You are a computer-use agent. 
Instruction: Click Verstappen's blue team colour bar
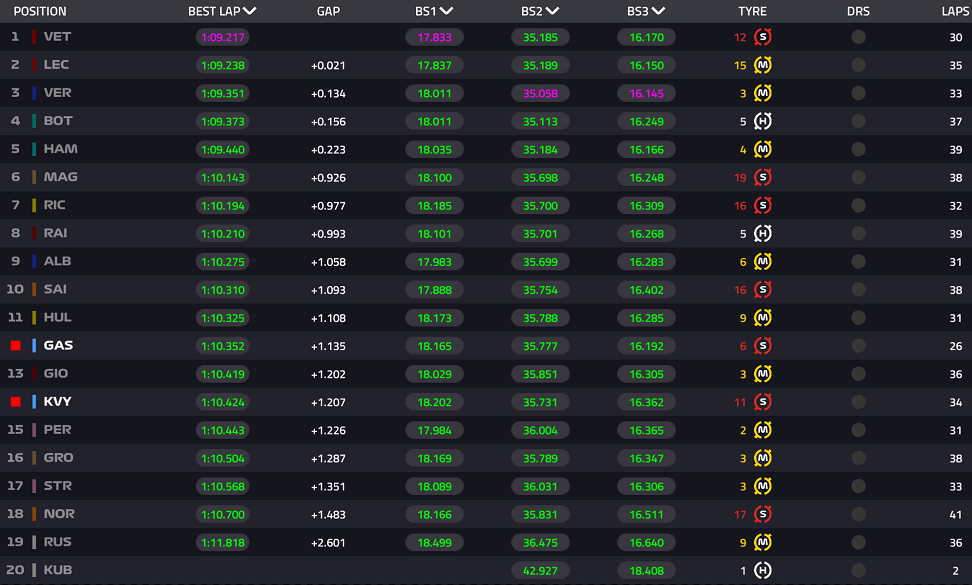(34, 93)
